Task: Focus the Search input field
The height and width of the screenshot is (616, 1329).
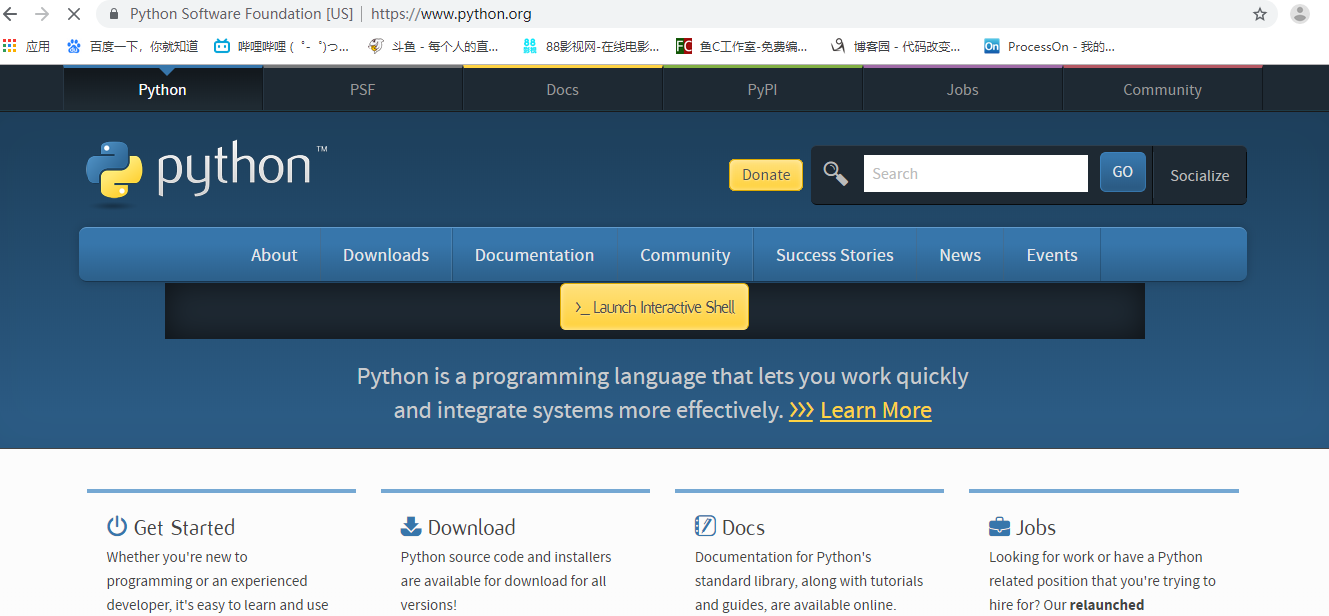Action: (x=975, y=174)
